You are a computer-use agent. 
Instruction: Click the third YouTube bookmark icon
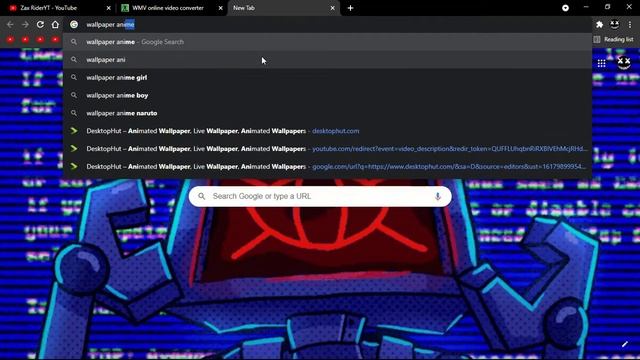pyautogui.click(x=40, y=39)
